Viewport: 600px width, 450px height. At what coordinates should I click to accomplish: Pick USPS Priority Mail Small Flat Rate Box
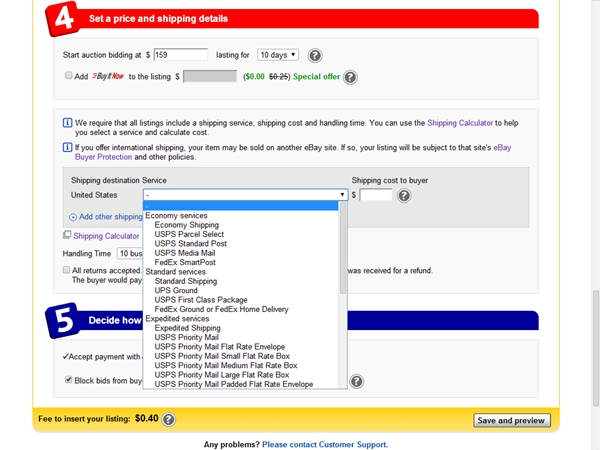tap(222, 356)
